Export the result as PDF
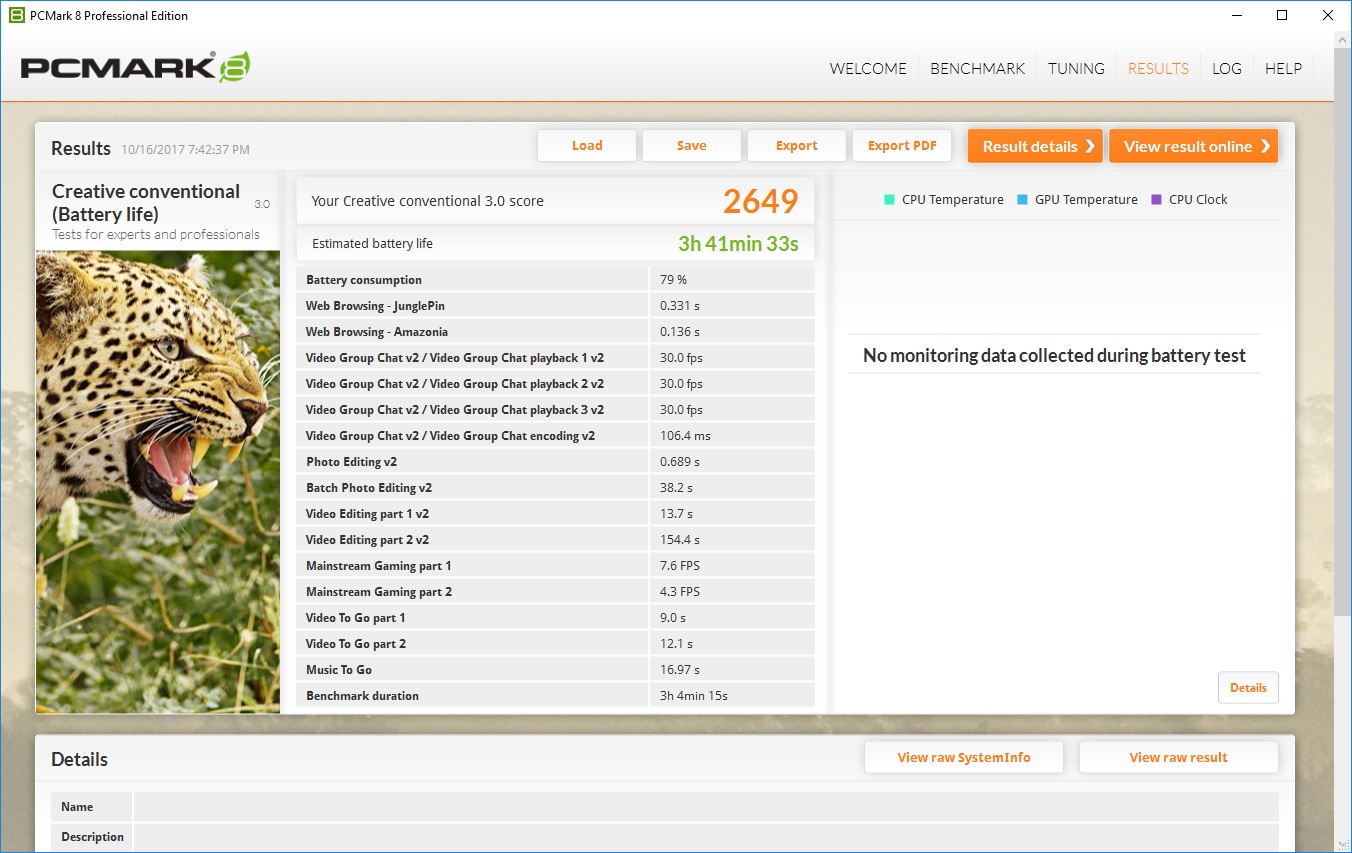 tap(902, 146)
